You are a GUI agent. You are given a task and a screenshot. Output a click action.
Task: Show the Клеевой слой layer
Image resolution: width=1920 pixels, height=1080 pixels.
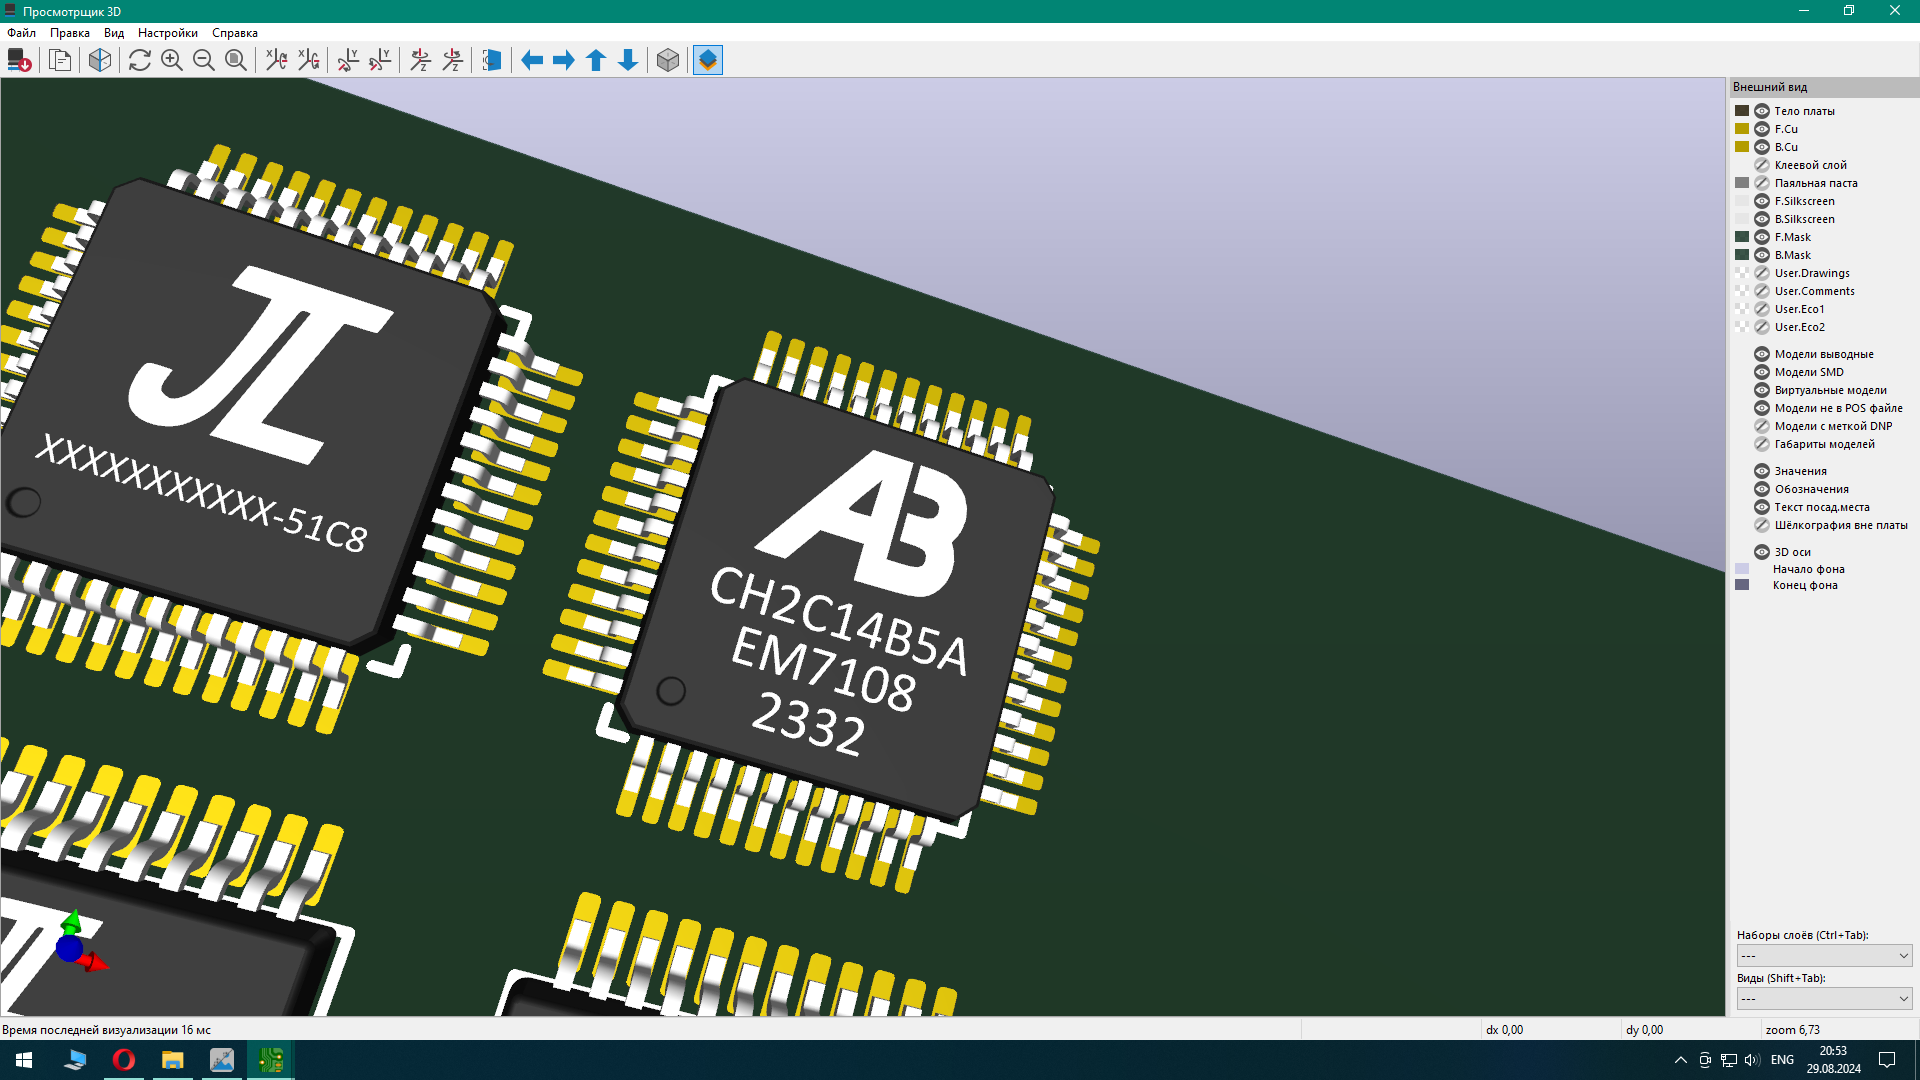click(x=1762, y=165)
